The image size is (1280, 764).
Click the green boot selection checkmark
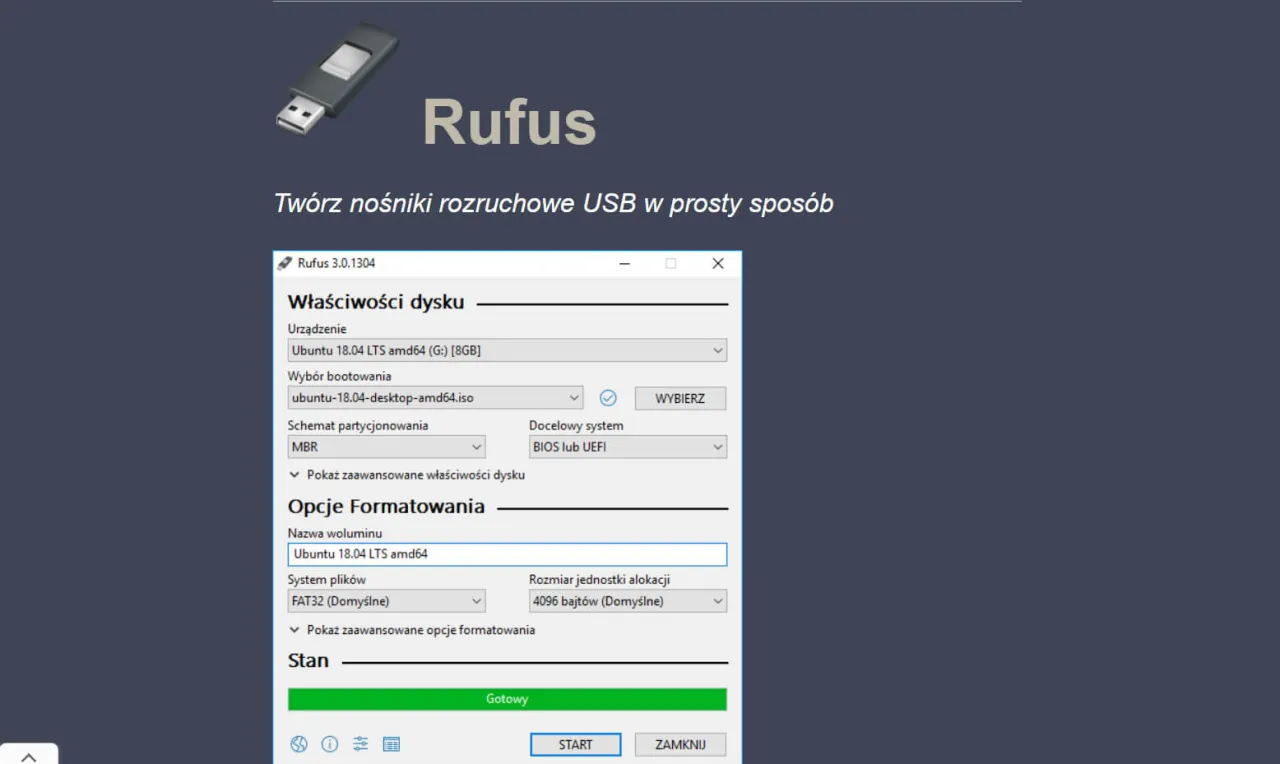608,397
